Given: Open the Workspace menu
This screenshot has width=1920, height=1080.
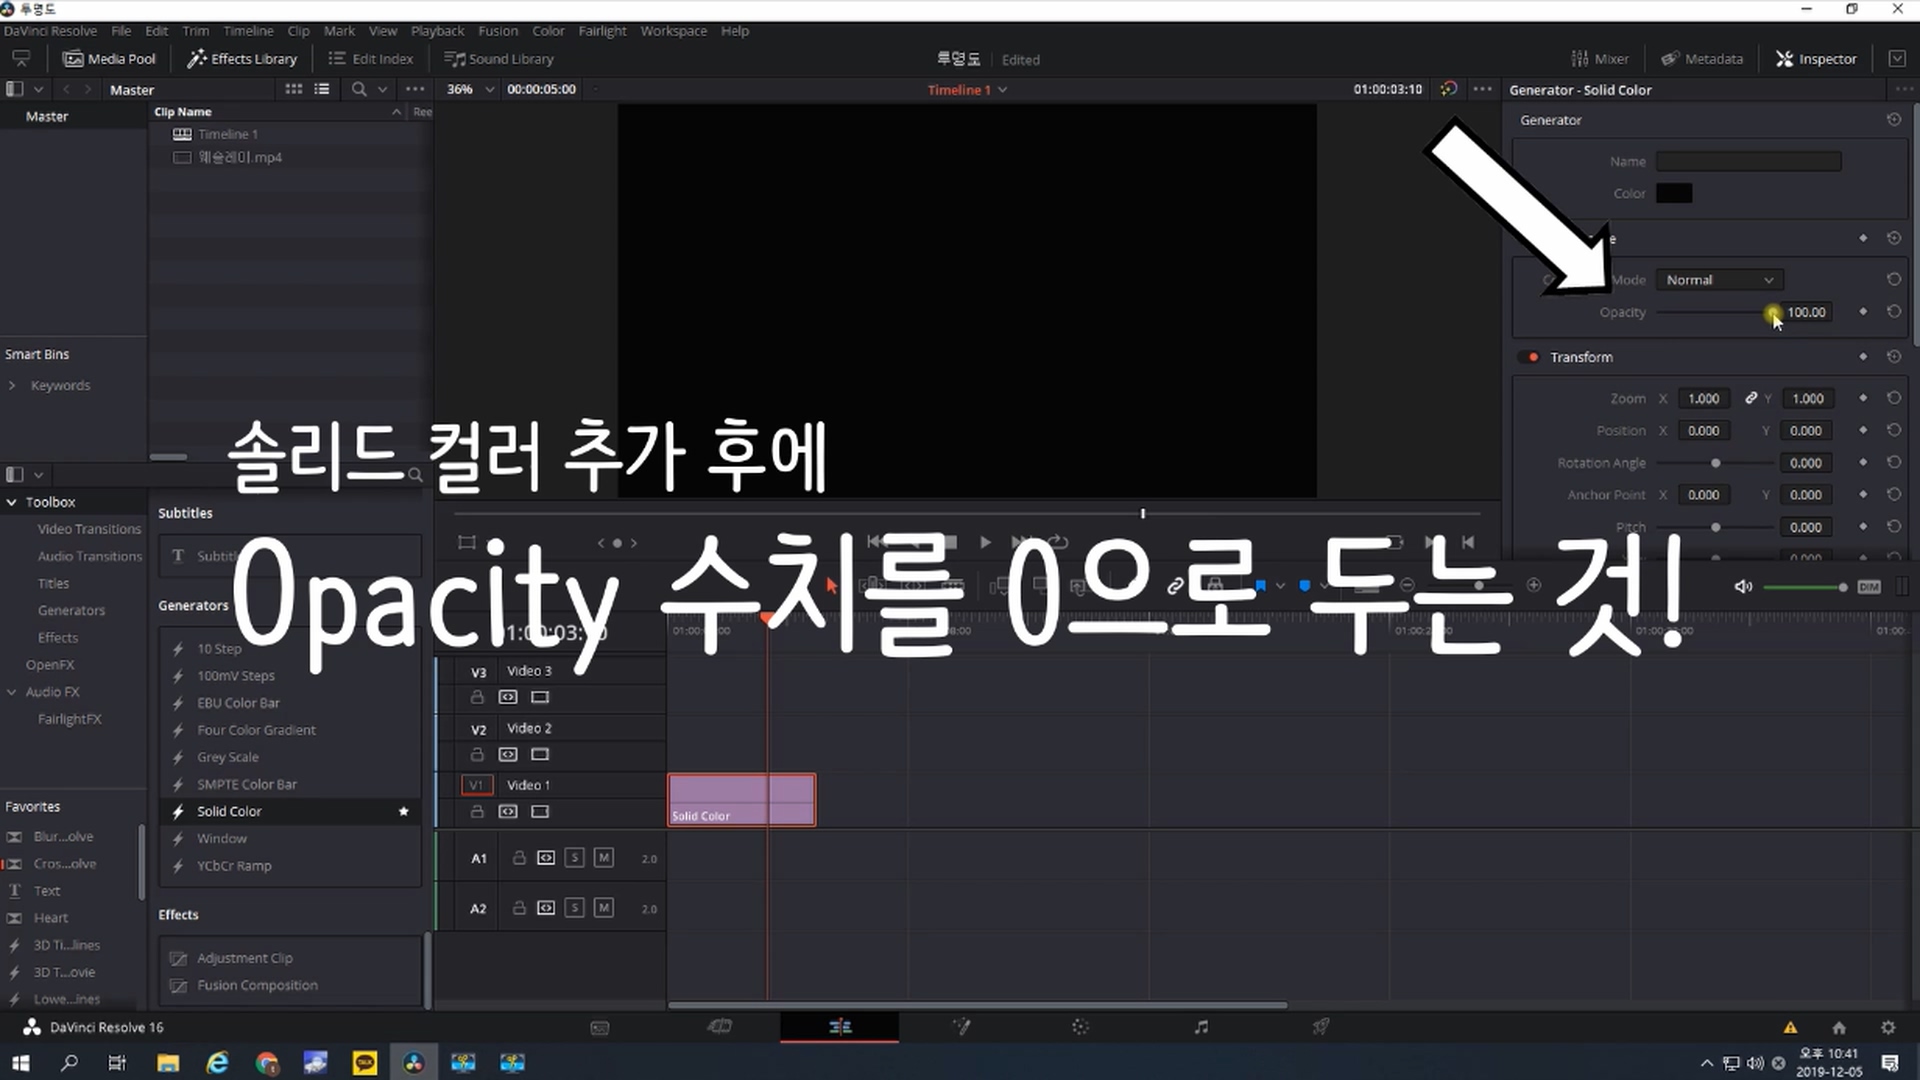Looking at the screenshot, I should (x=673, y=31).
